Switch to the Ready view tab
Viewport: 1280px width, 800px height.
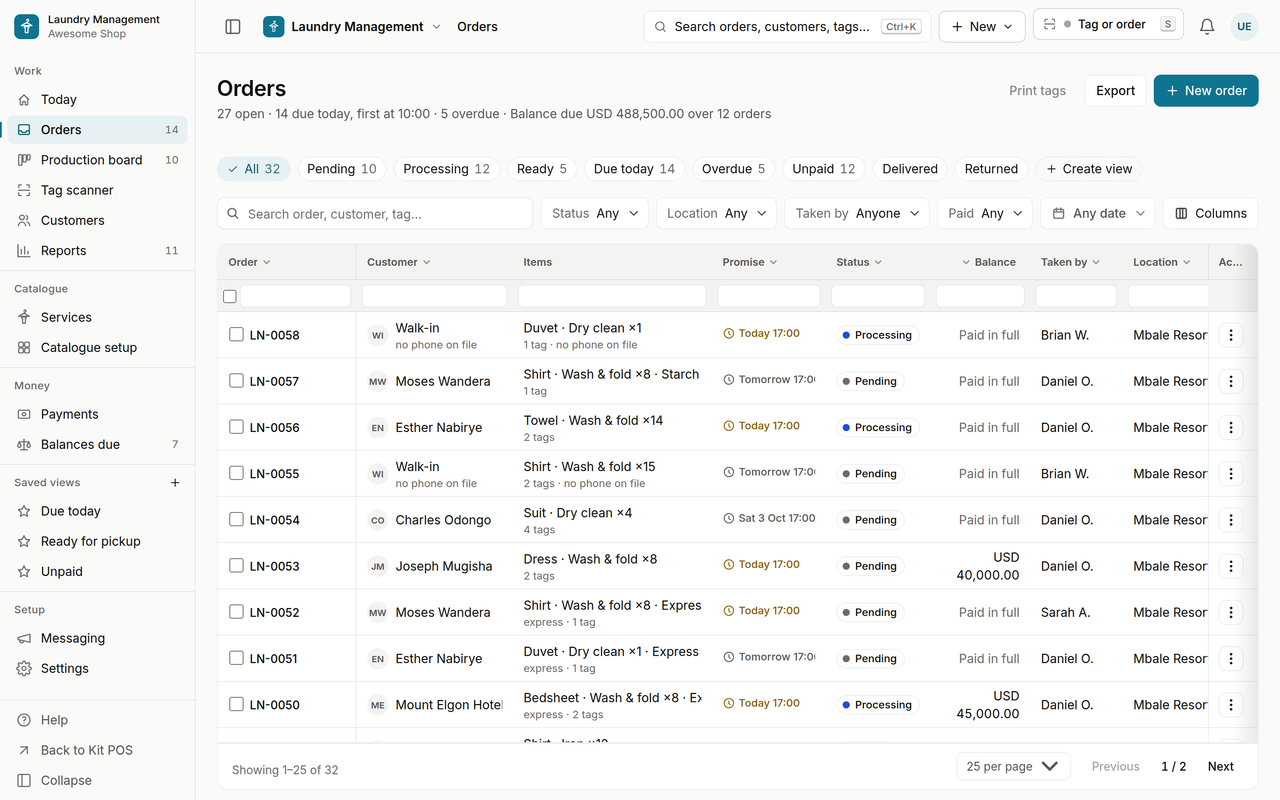point(542,169)
